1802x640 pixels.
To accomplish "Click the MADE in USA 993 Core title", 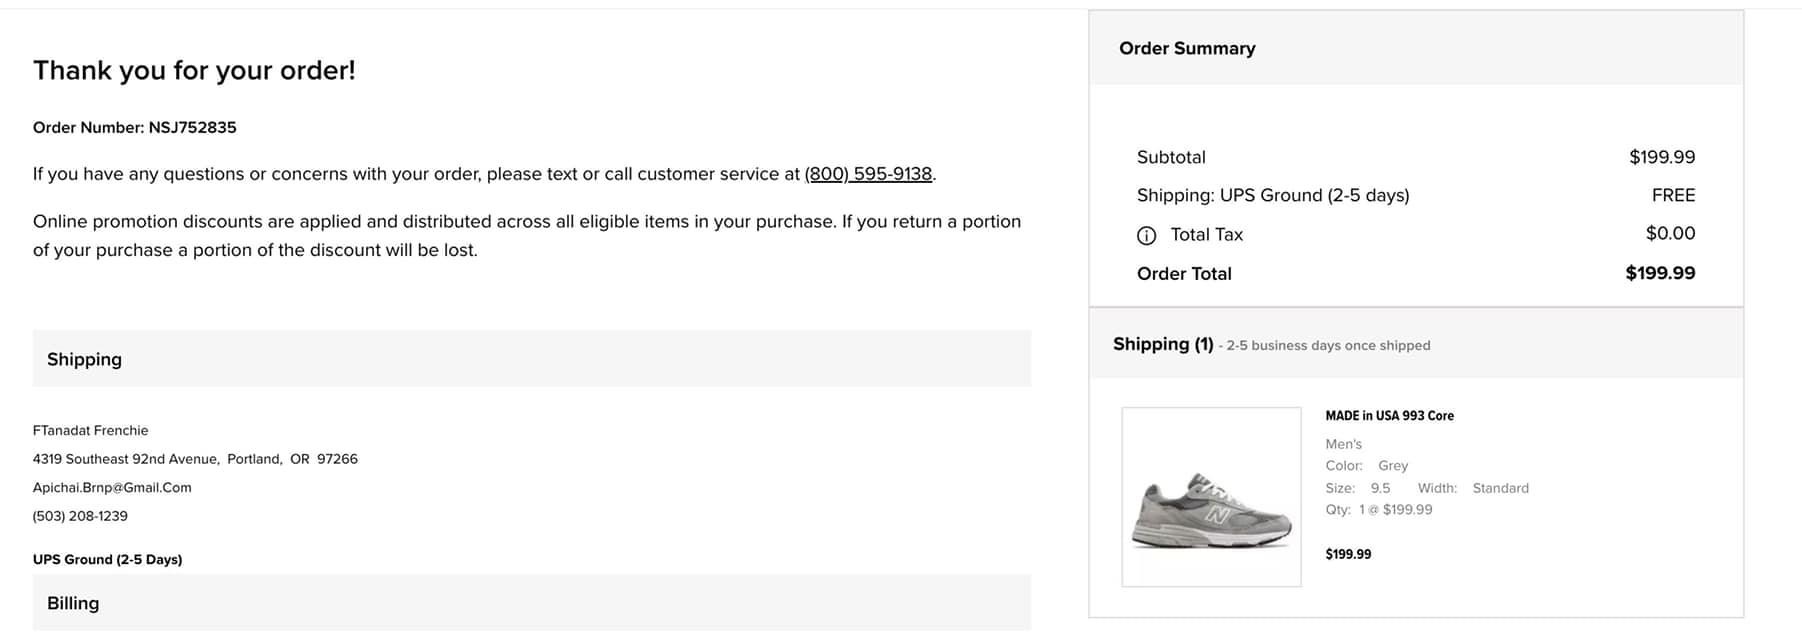I will pos(1389,416).
